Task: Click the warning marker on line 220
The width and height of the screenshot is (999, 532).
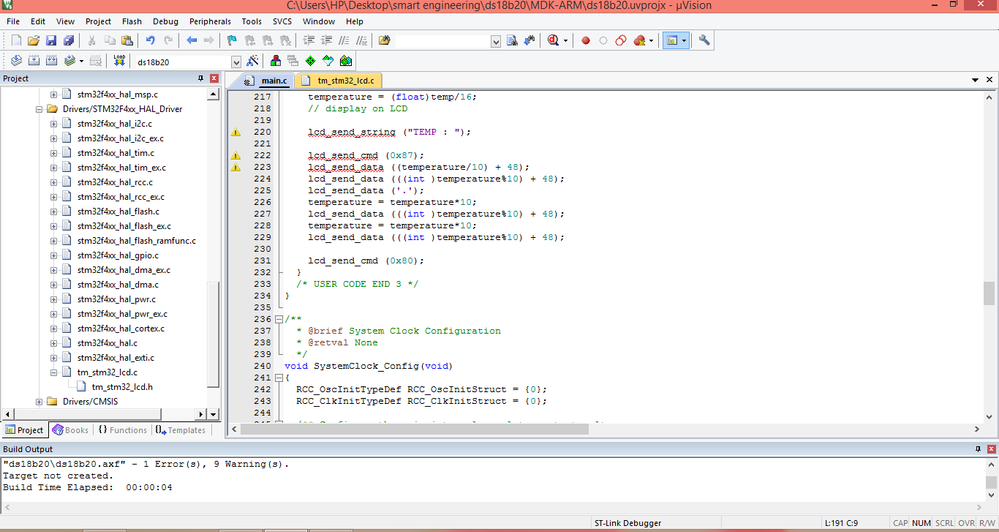Action: (236, 133)
